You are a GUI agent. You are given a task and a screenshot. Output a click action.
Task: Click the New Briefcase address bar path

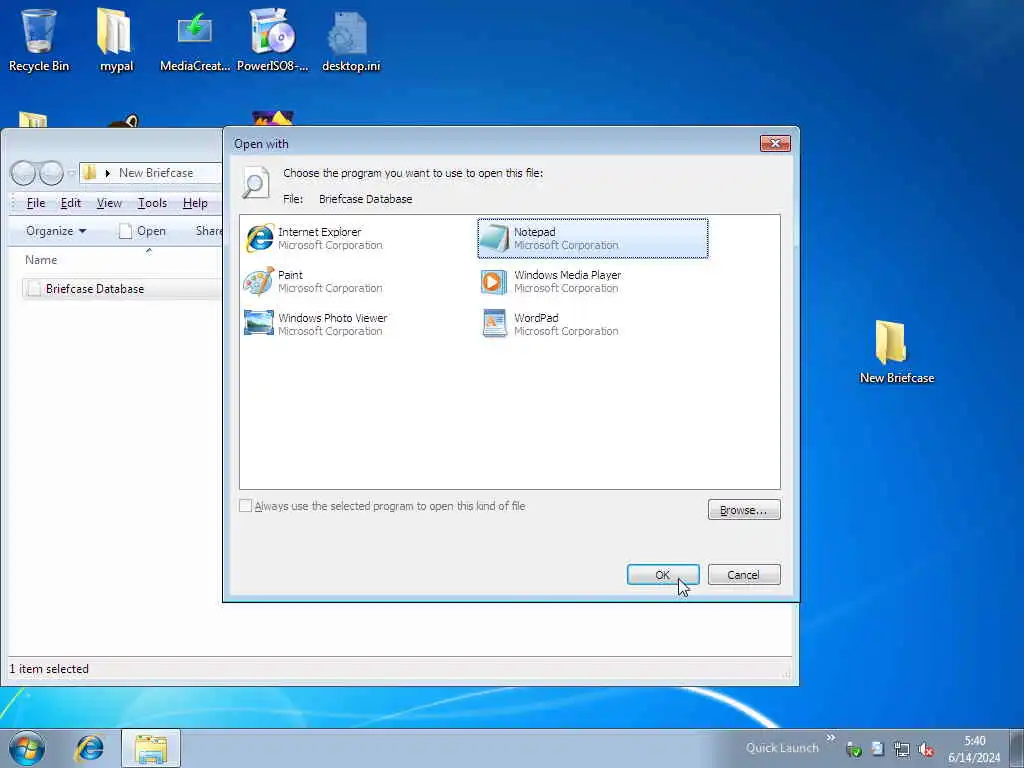pos(155,173)
